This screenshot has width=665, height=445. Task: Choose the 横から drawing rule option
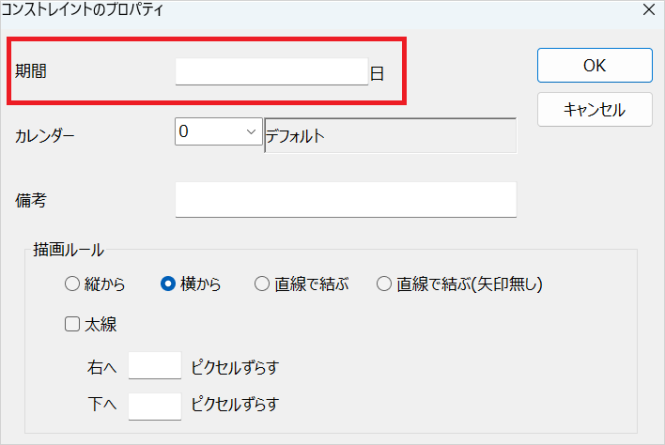tap(168, 284)
